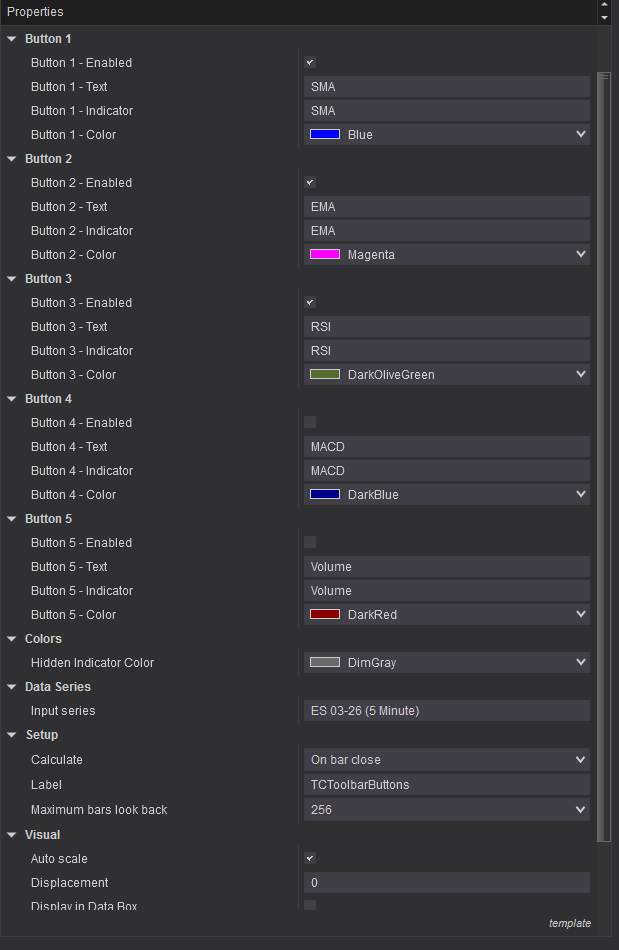Enable the Button 4 checkbox
Screen dimensions: 619x950
310,423
